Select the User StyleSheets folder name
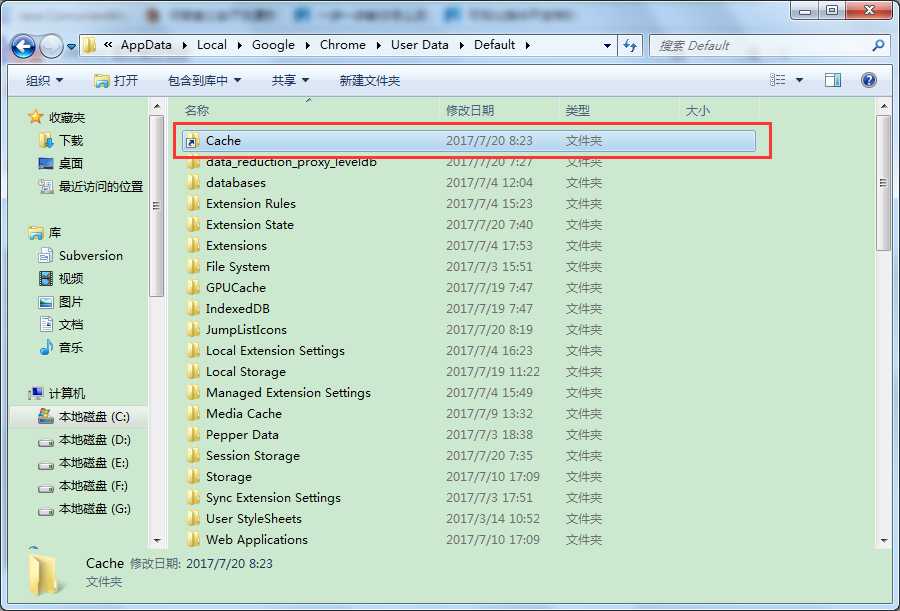The width and height of the screenshot is (900, 611). [253, 519]
